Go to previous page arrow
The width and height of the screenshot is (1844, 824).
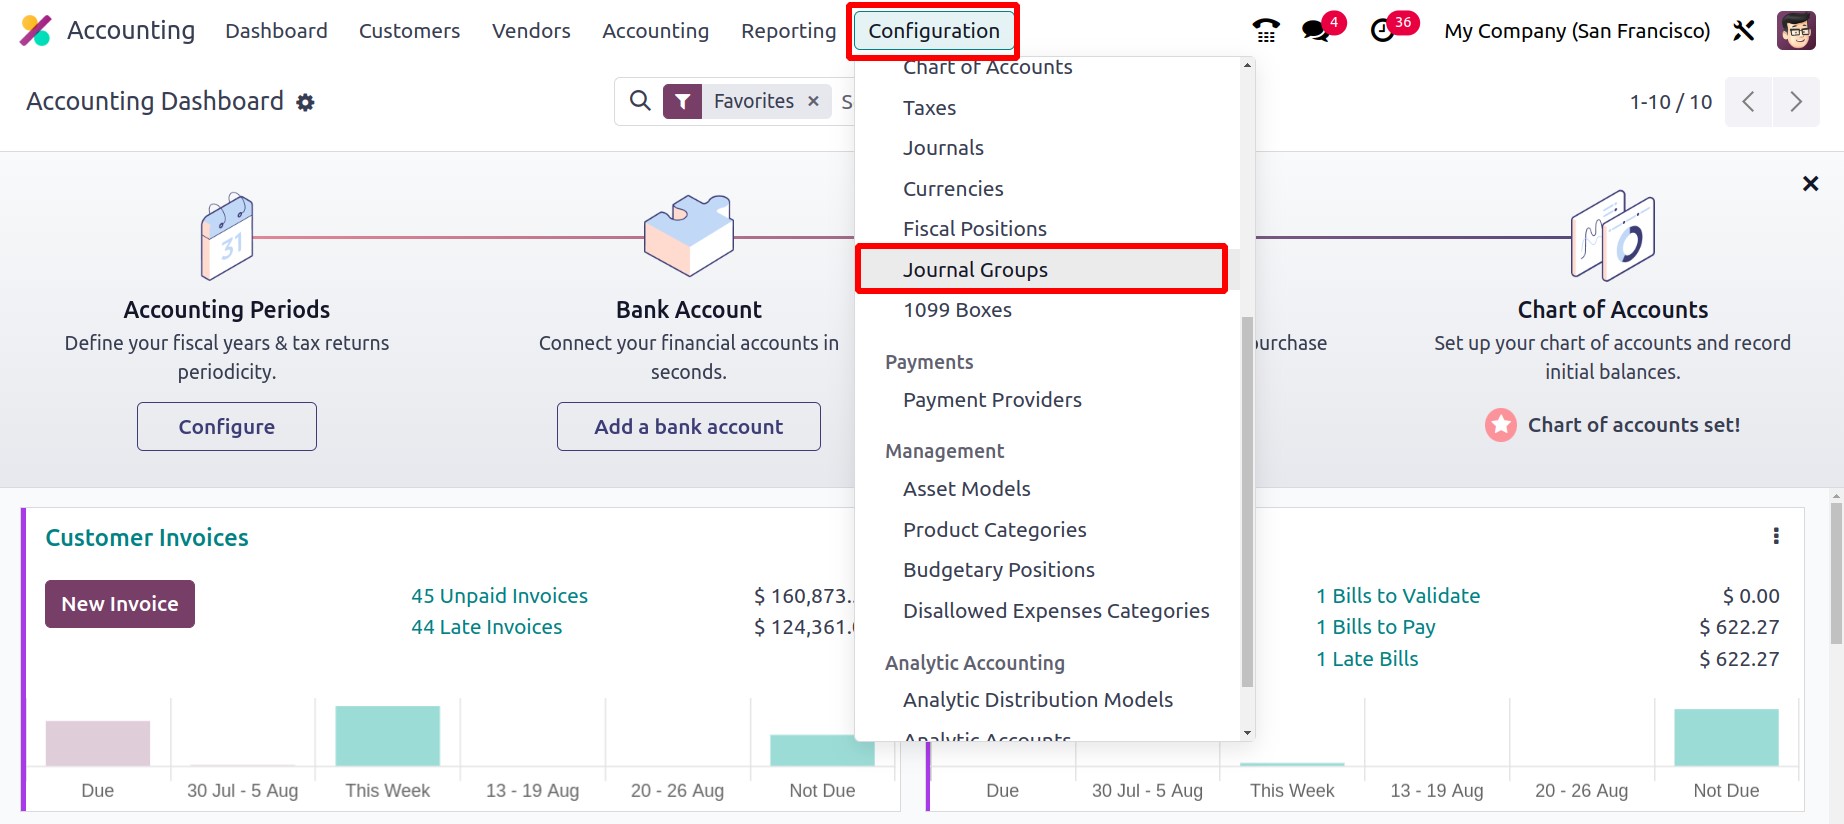tap(1749, 102)
